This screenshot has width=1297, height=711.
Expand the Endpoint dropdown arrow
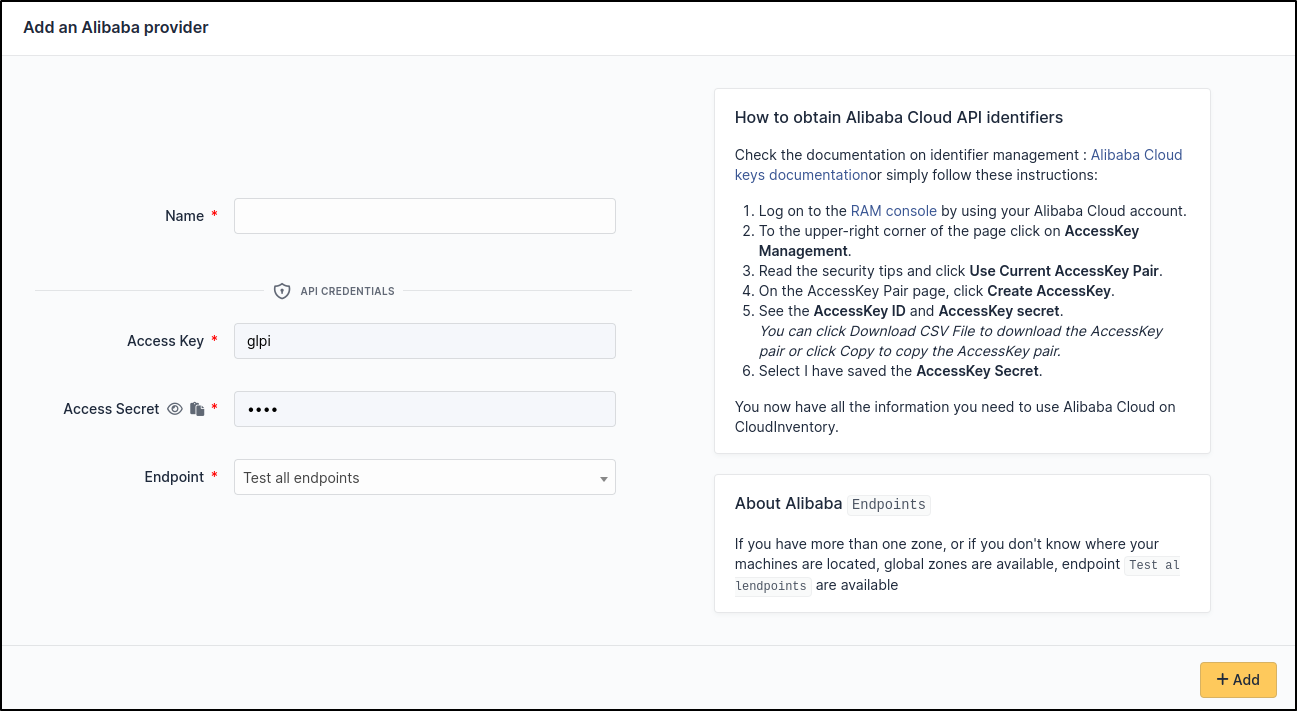tap(603, 478)
